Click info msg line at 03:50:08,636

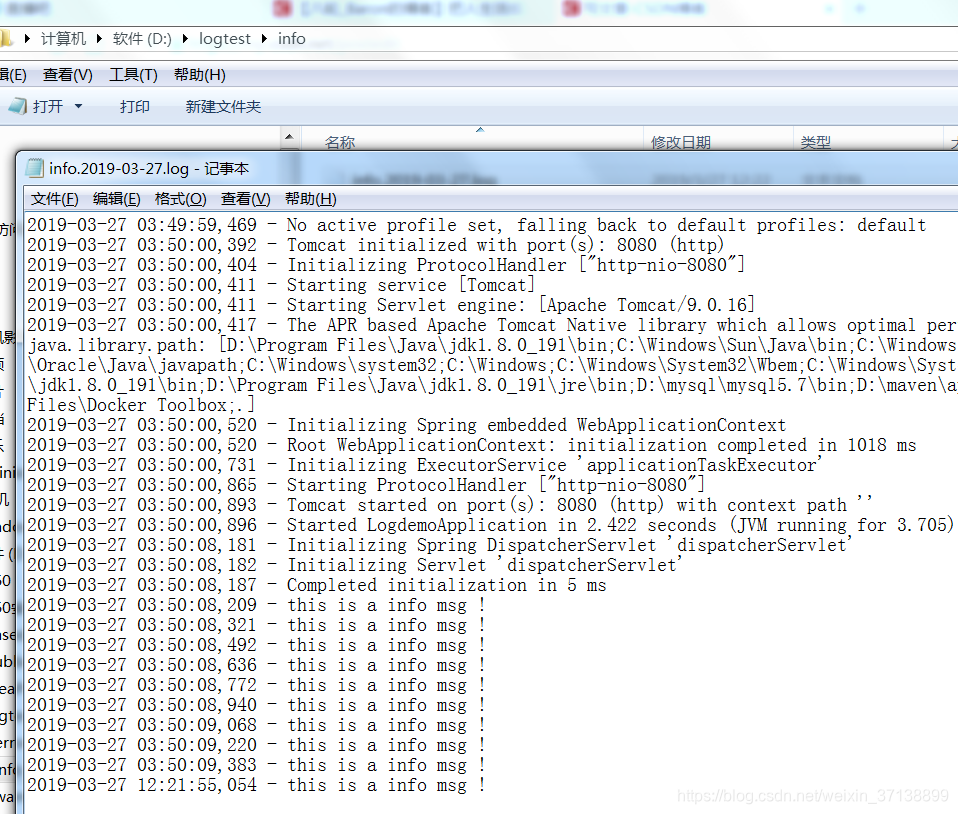pyautogui.click(x=257, y=665)
